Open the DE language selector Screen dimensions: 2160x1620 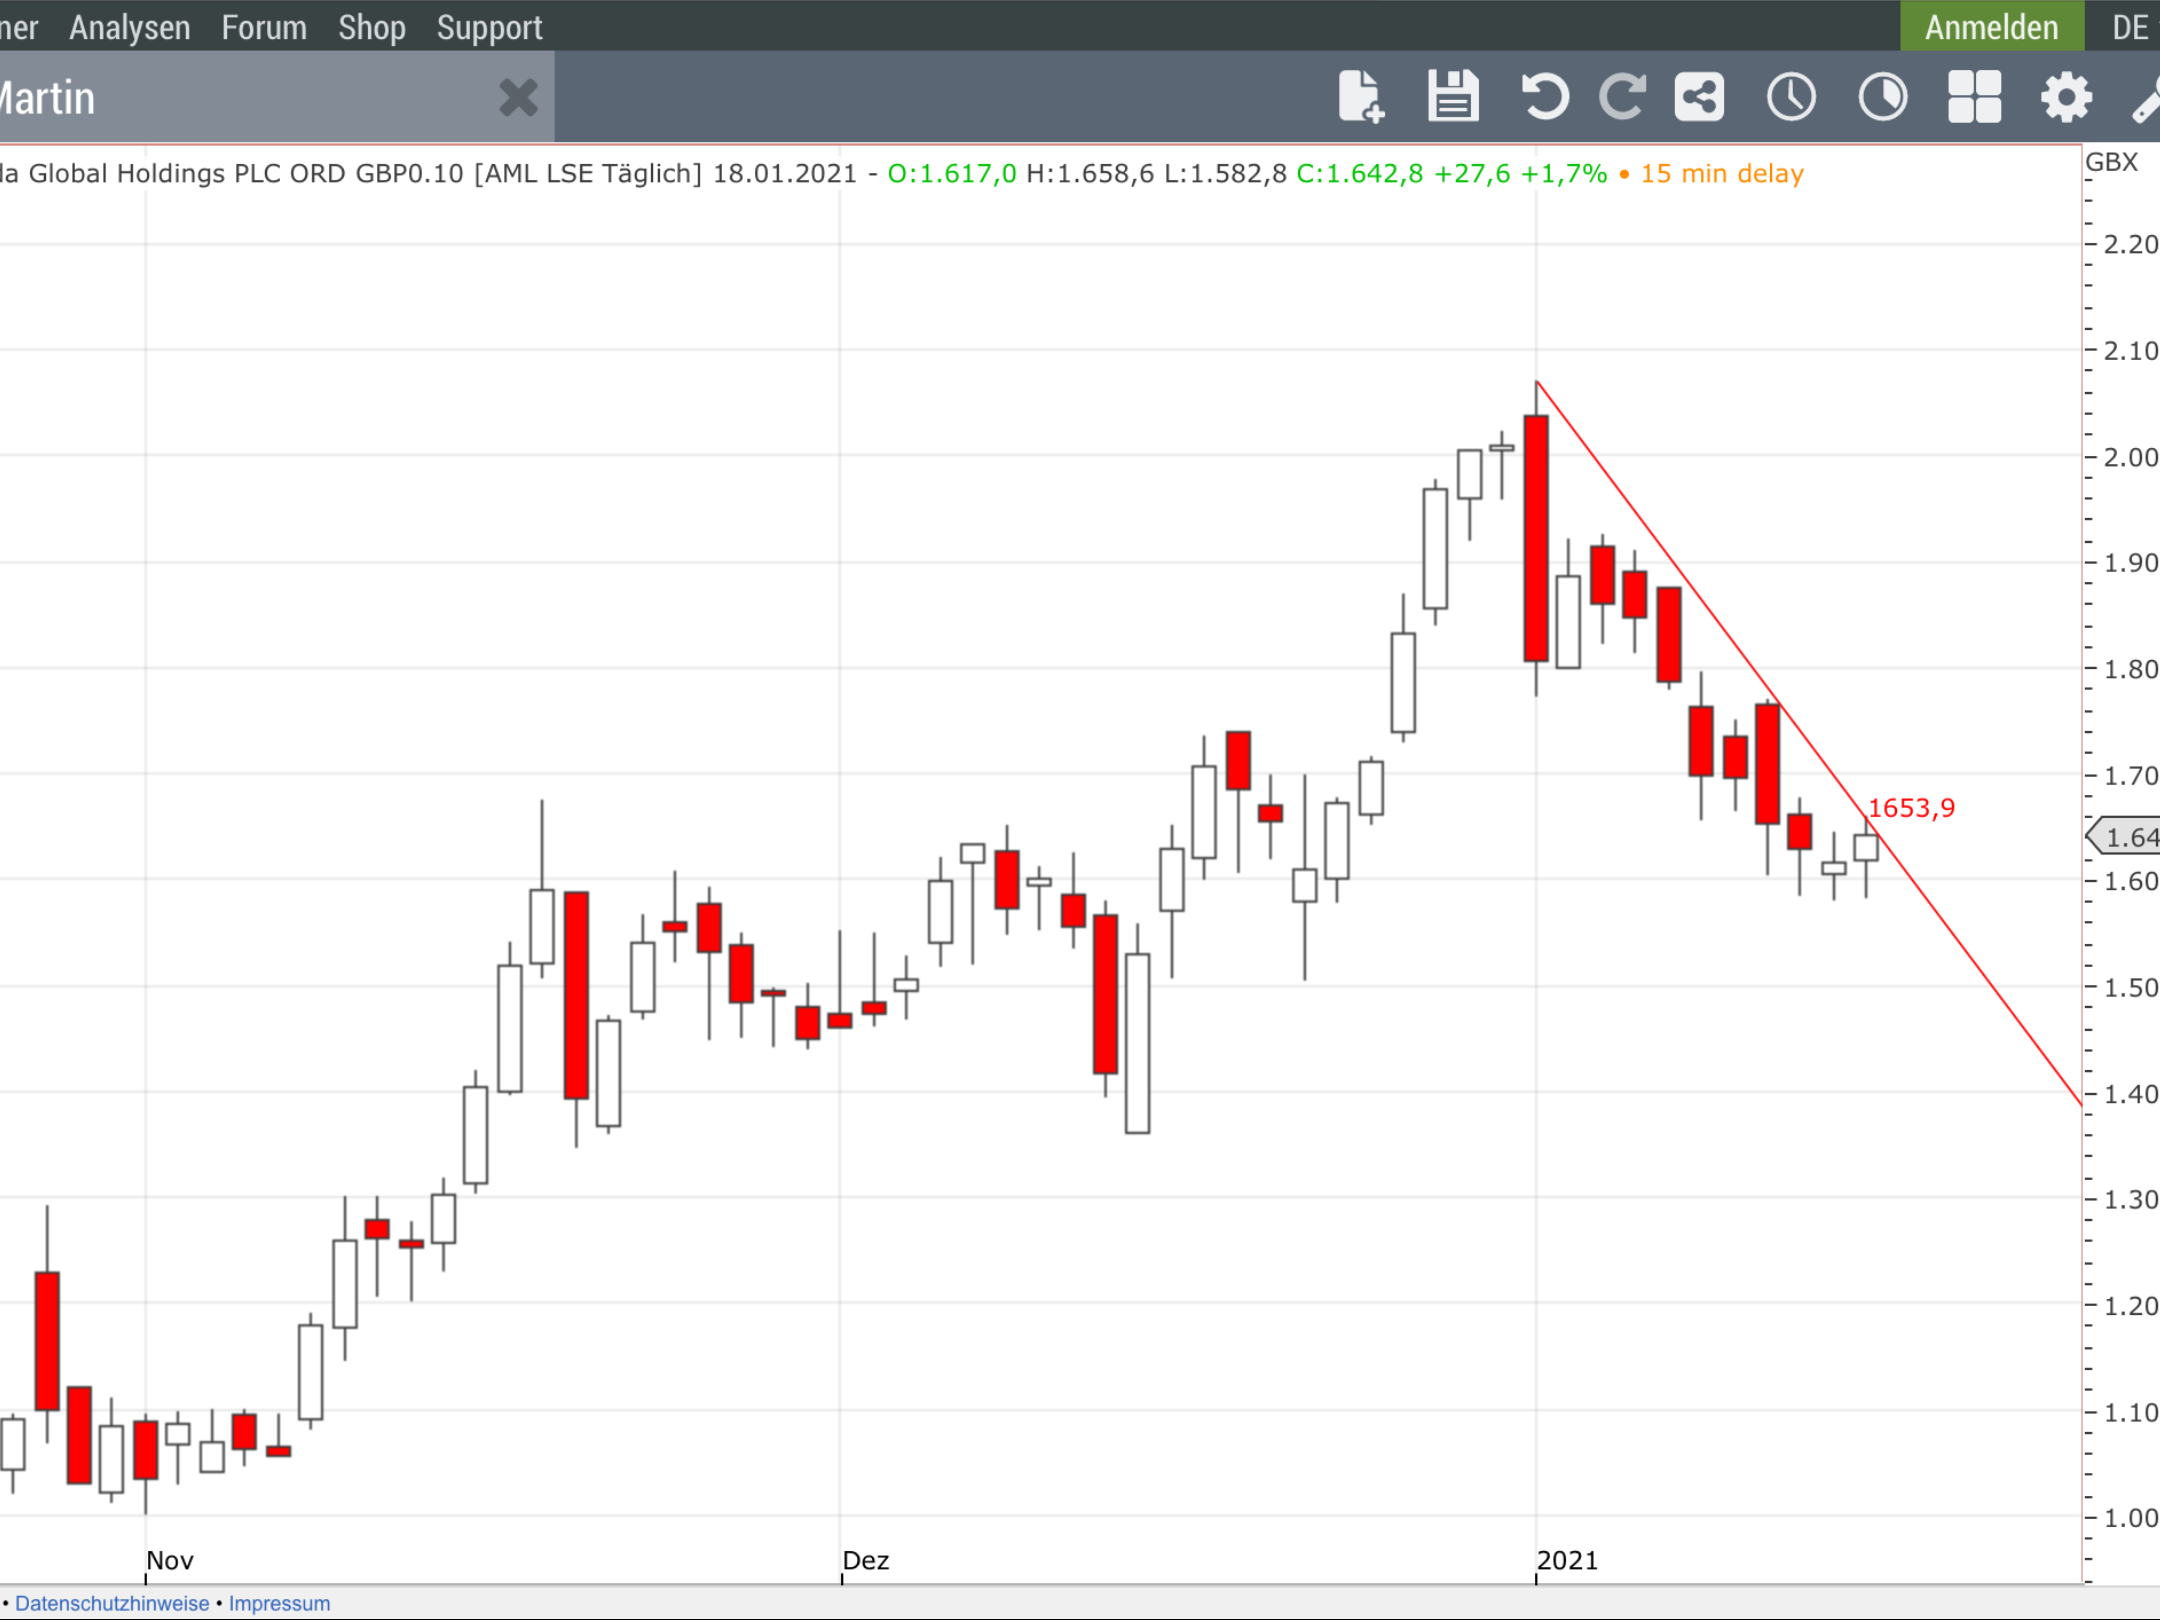(x=2129, y=27)
